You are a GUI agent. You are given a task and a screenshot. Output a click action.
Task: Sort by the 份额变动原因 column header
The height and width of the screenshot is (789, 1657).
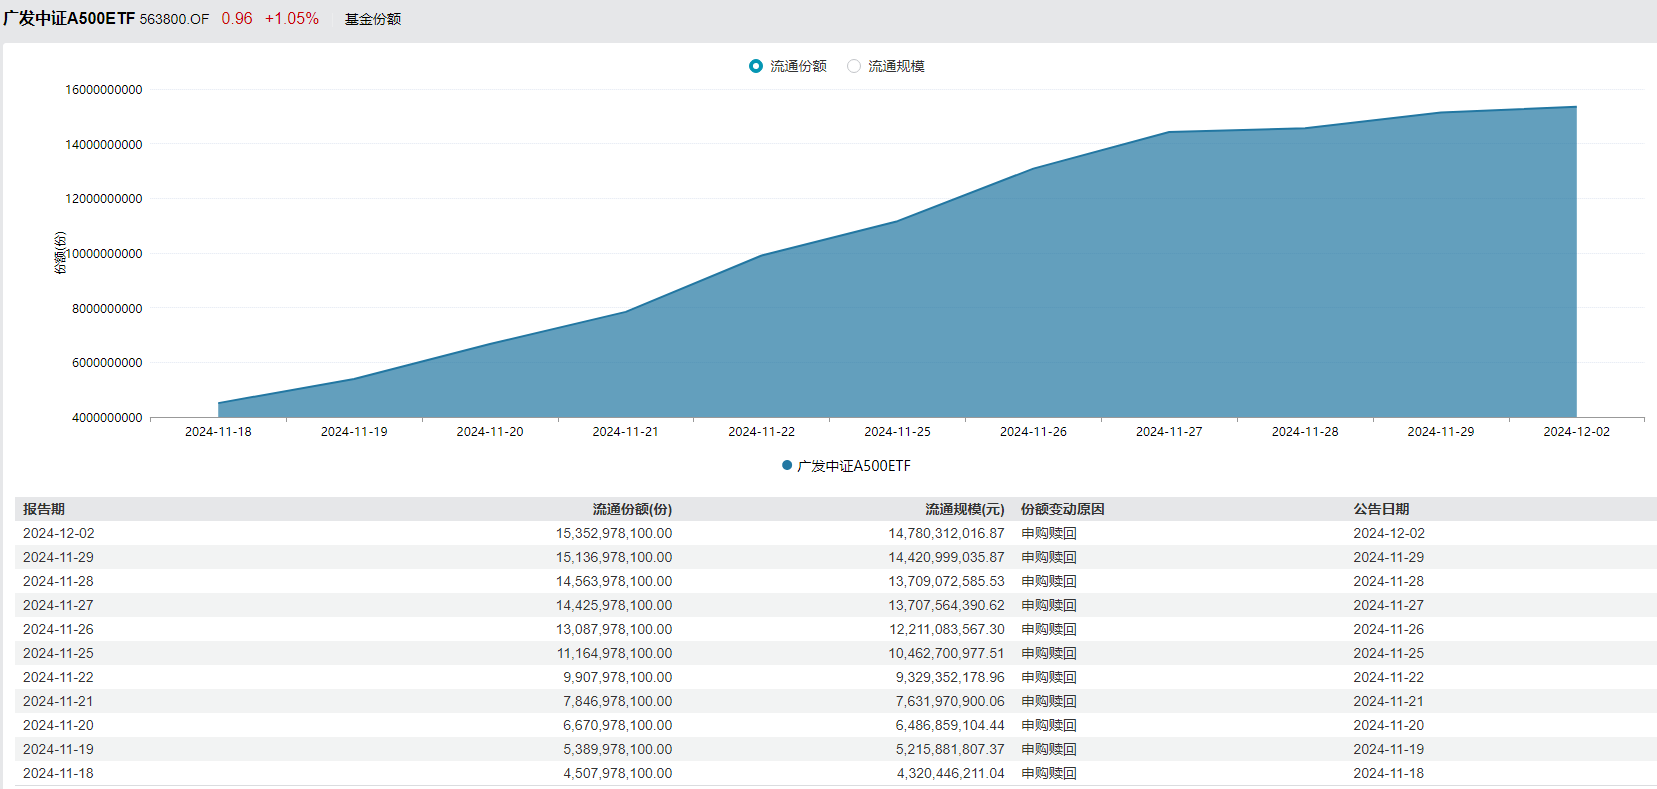pos(1063,509)
